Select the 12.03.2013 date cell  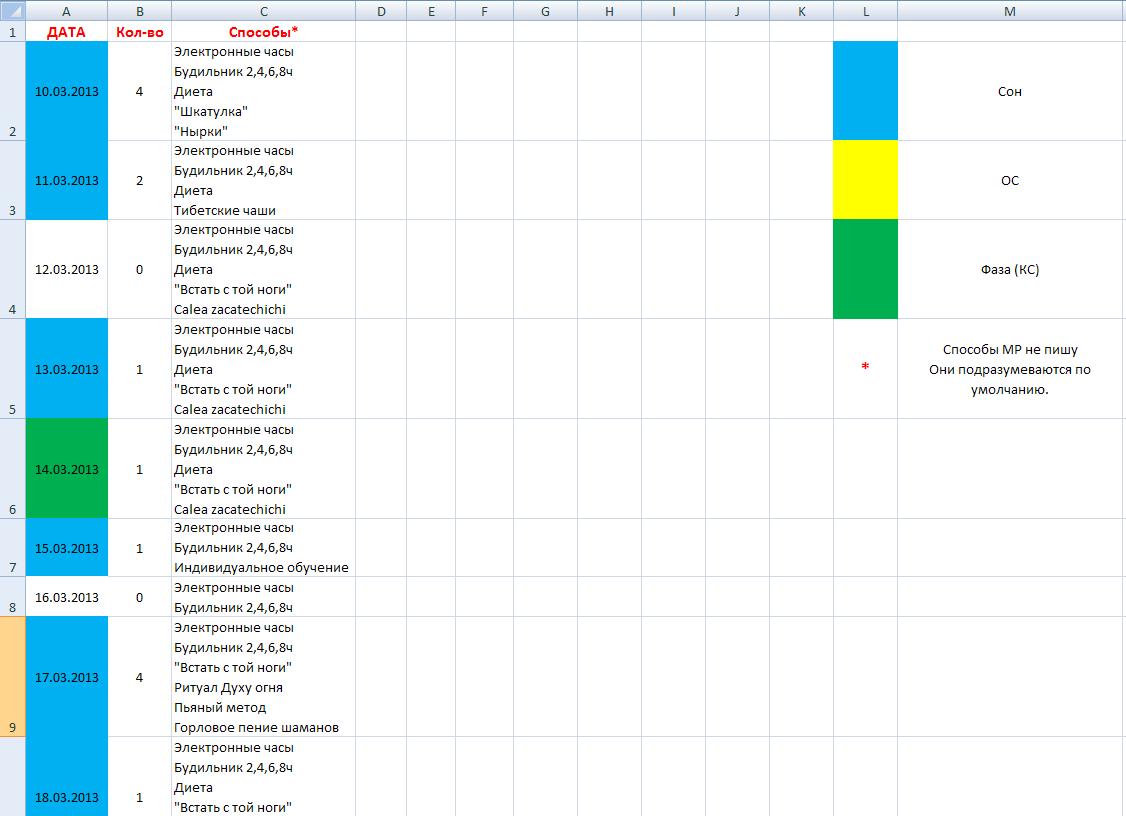coord(66,269)
